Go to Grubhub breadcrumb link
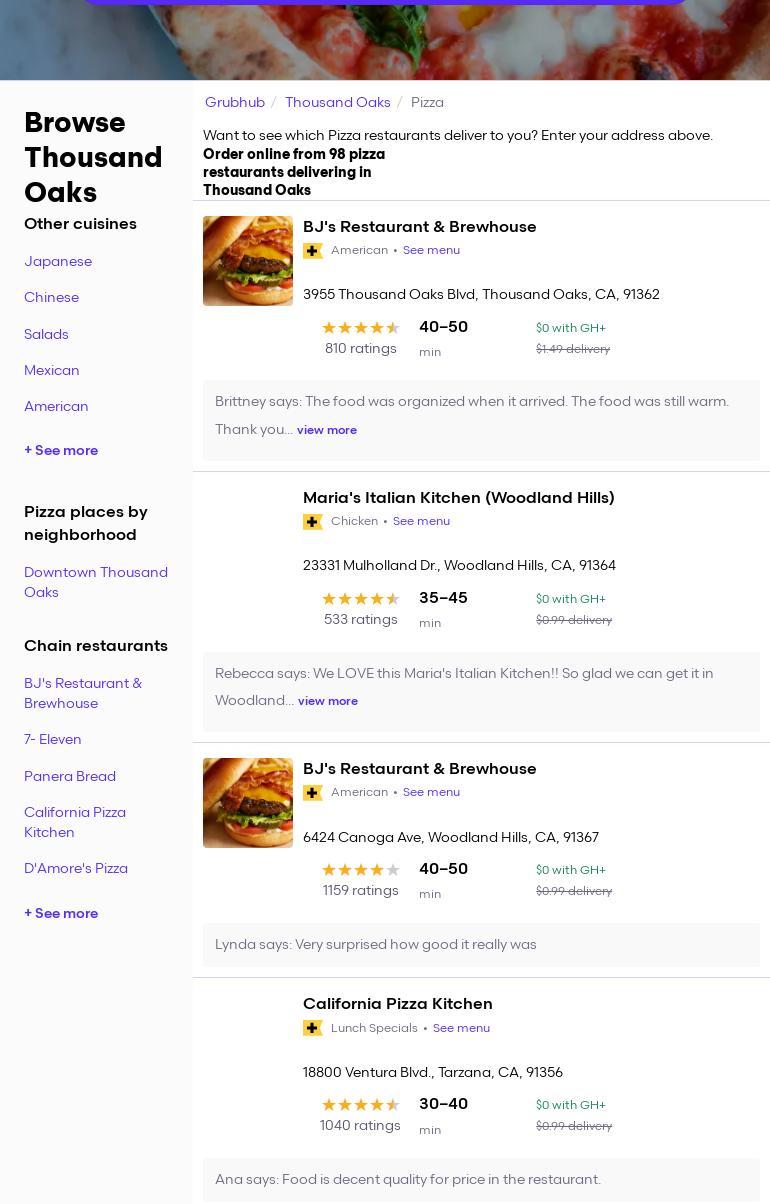Screen dimensions: 770x1204 [x=235, y=102]
